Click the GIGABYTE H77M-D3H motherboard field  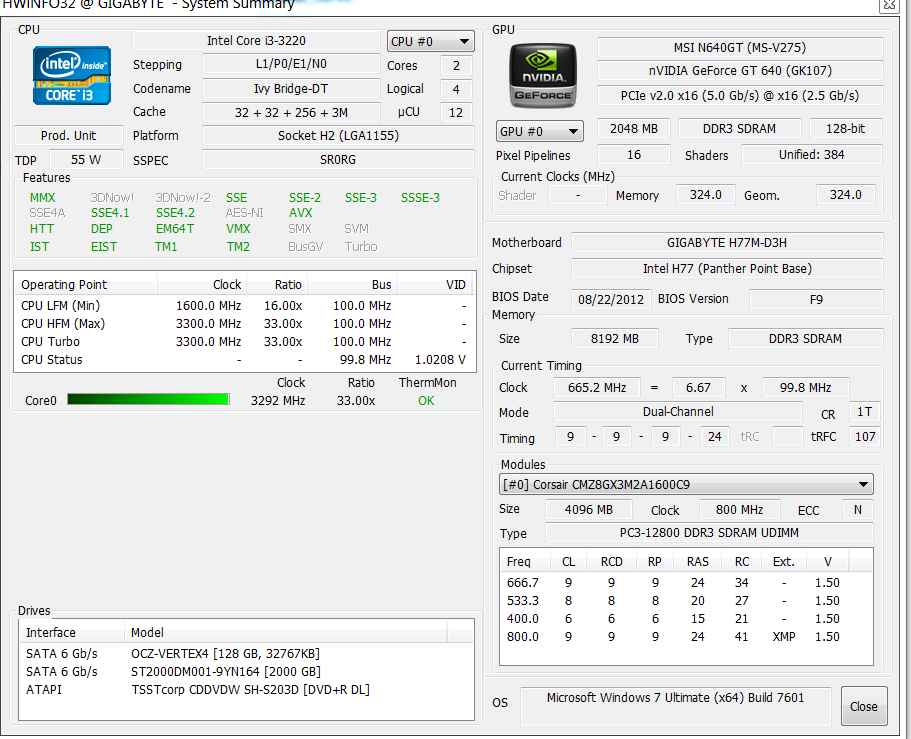(x=727, y=242)
